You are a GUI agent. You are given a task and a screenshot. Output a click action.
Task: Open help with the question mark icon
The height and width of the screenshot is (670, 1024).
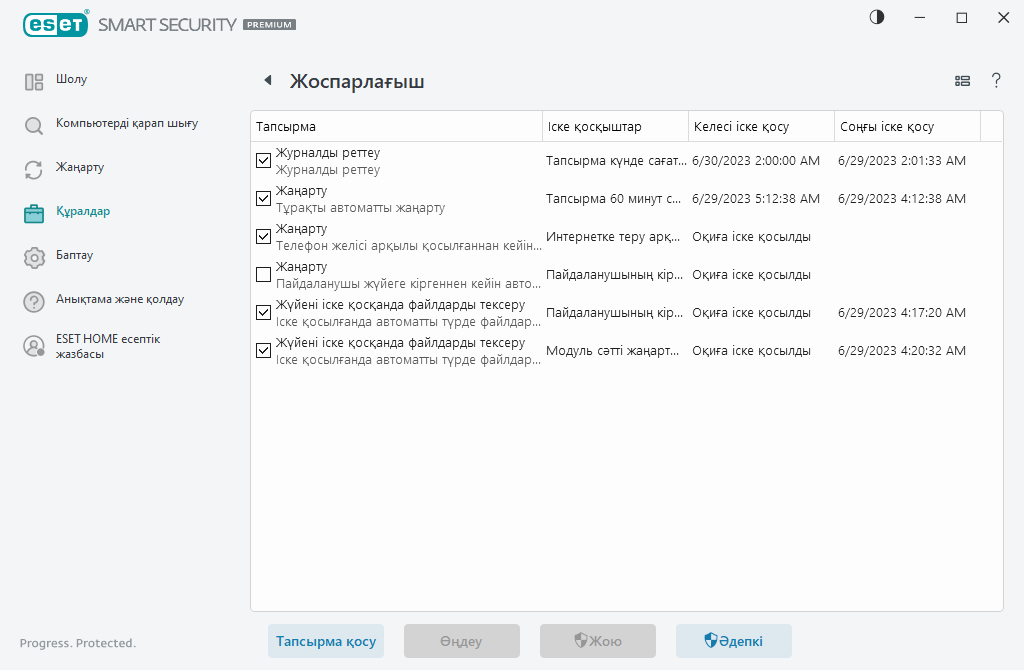coord(996,81)
